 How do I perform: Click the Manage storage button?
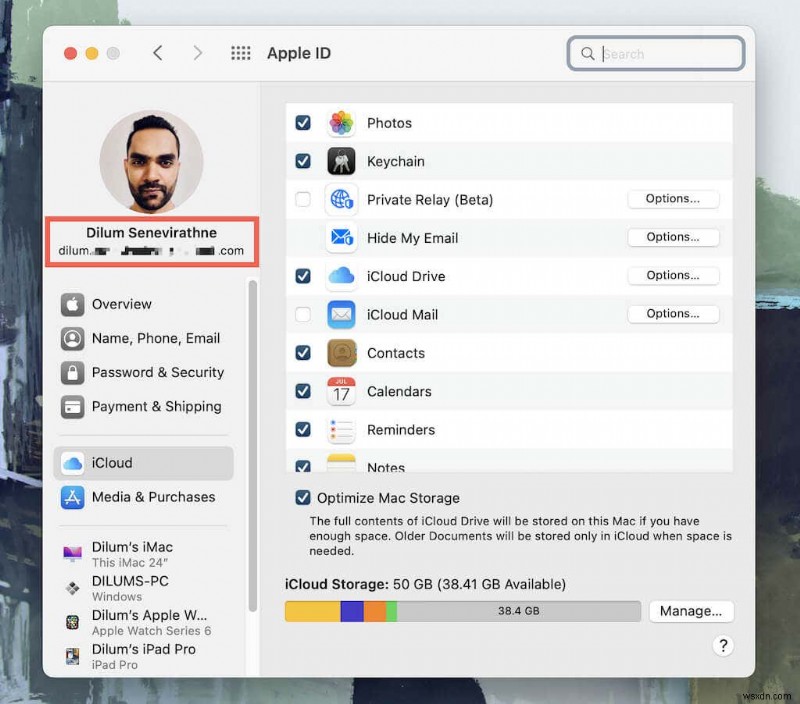pos(691,611)
